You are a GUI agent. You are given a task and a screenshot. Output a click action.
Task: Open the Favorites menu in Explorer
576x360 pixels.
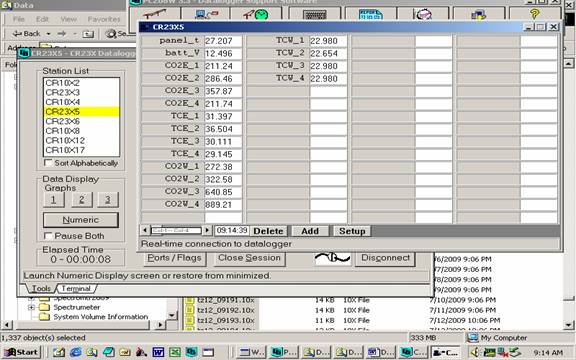click(104, 19)
